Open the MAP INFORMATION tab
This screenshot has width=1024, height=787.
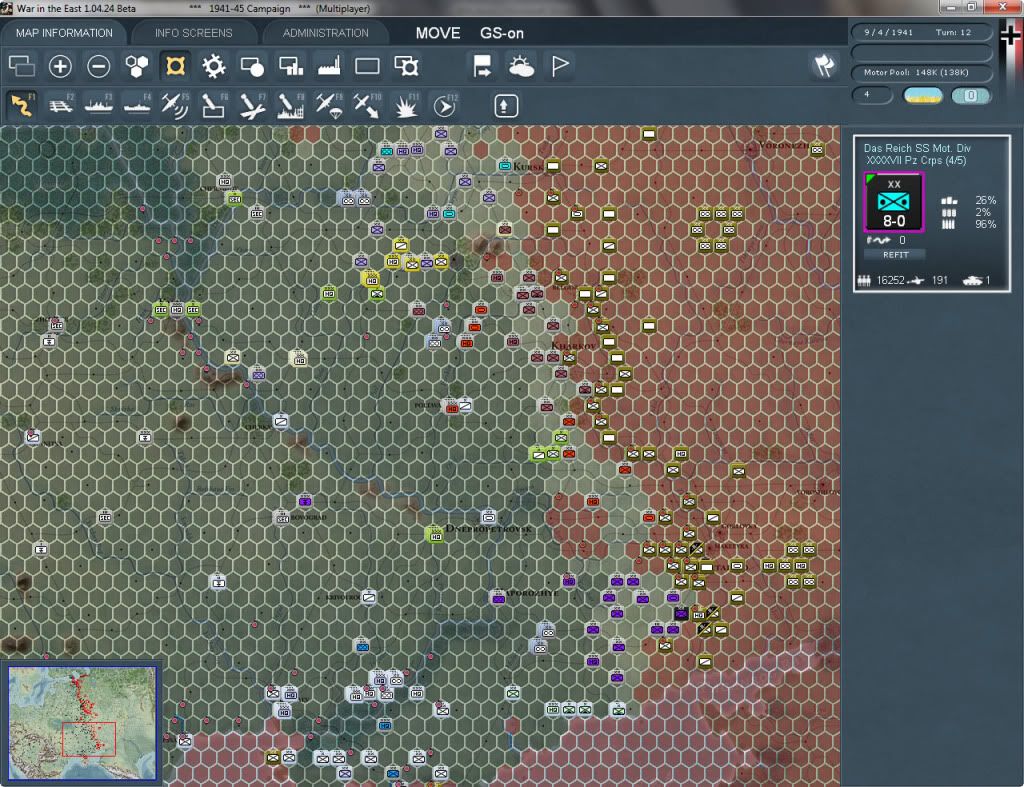tap(64, 33)
